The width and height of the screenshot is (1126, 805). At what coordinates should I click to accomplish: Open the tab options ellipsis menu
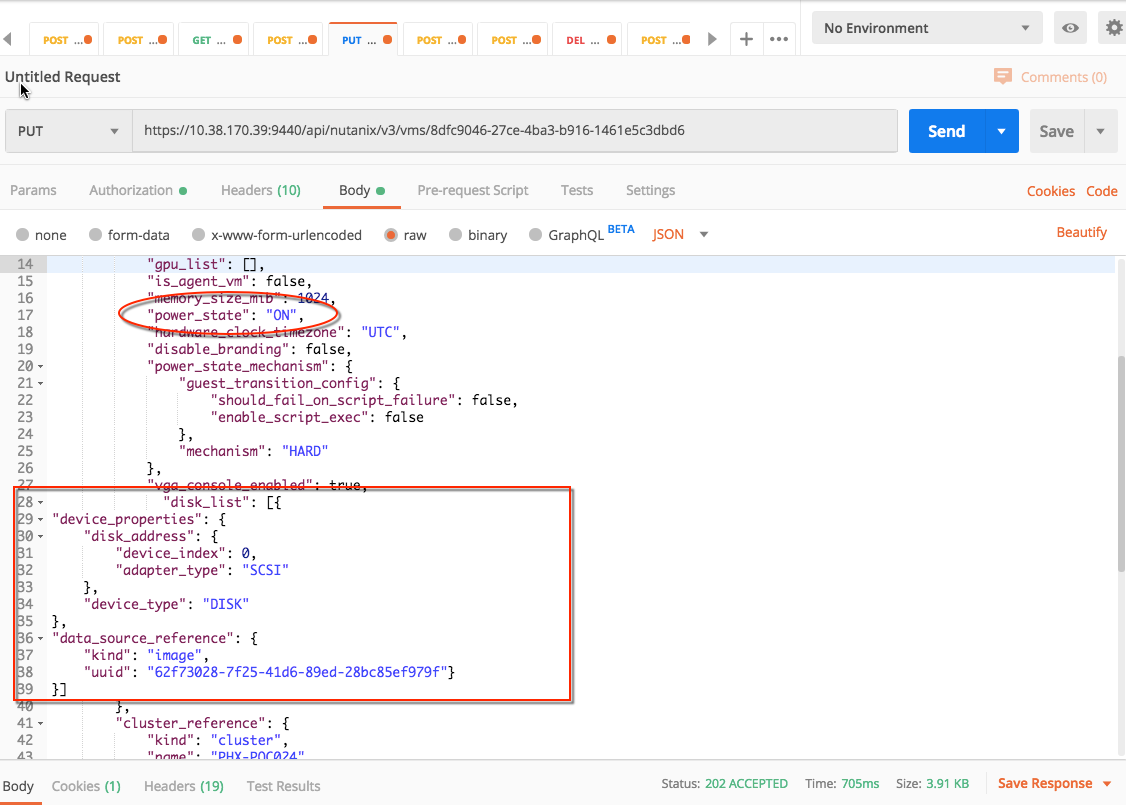coord(779,39)
